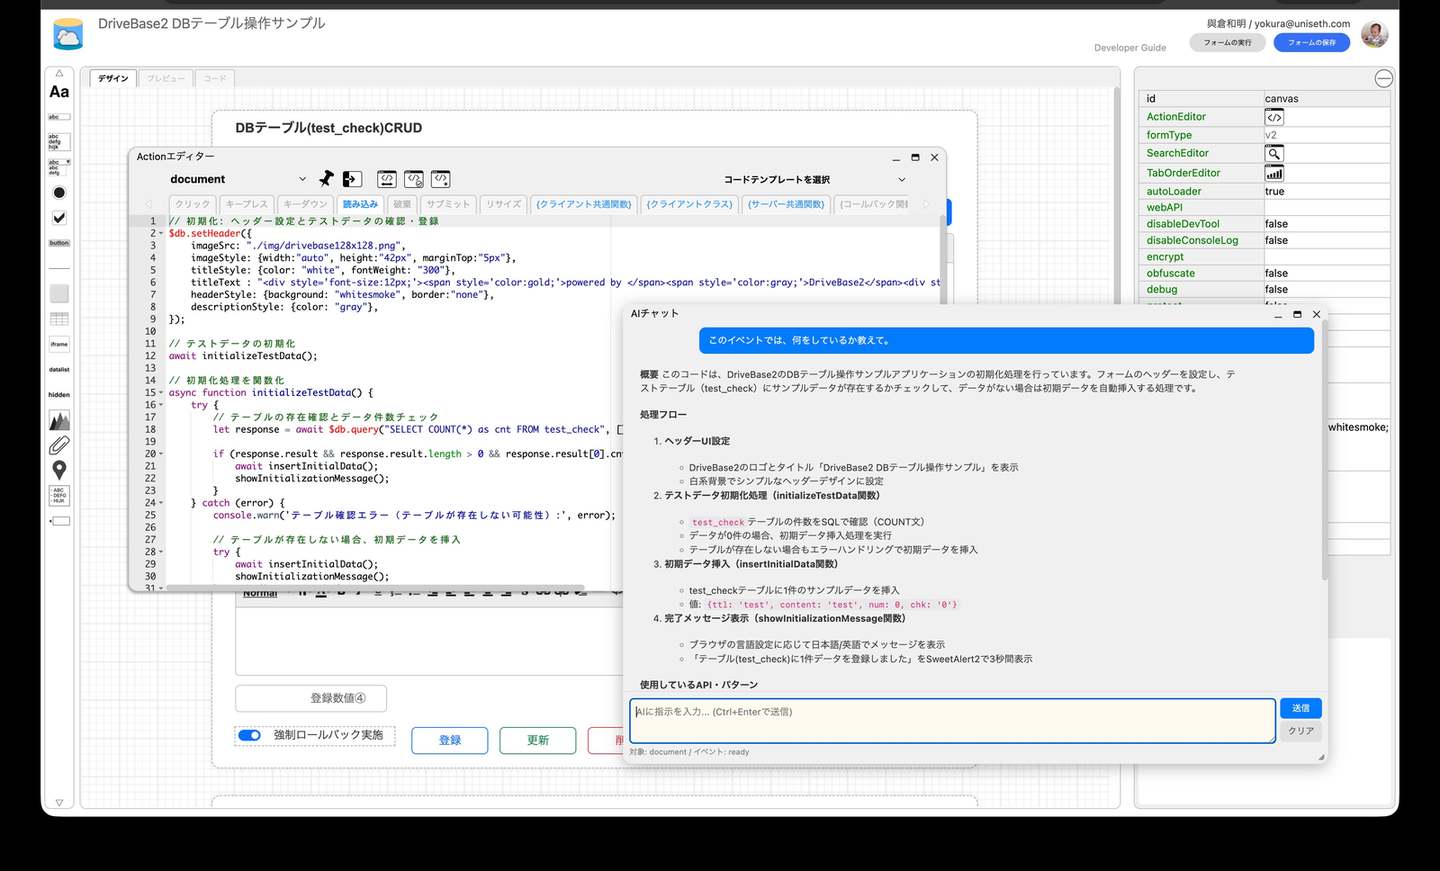1440x871 pixels.
Task: Open TabOrderEditor bars icon in properties panel
Action: [x=1274, y=173]
